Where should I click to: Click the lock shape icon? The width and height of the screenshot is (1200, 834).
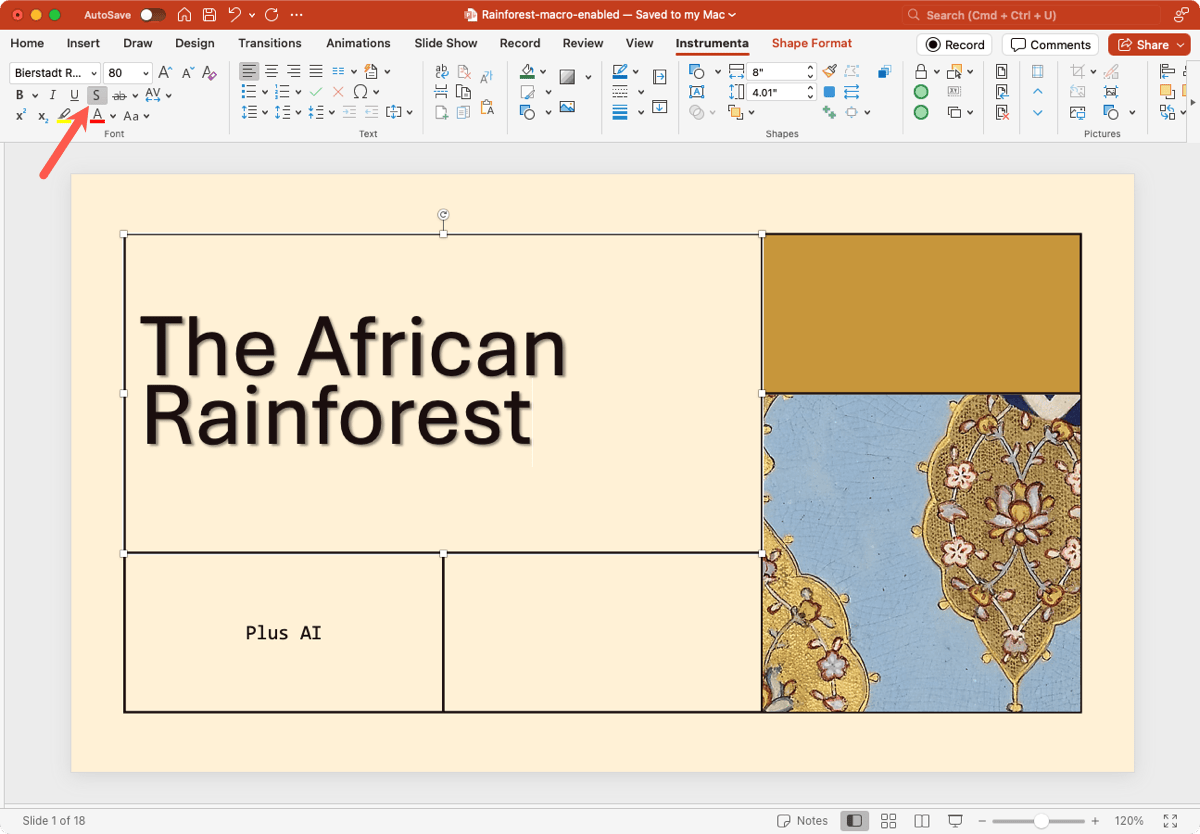pos(921,72)
